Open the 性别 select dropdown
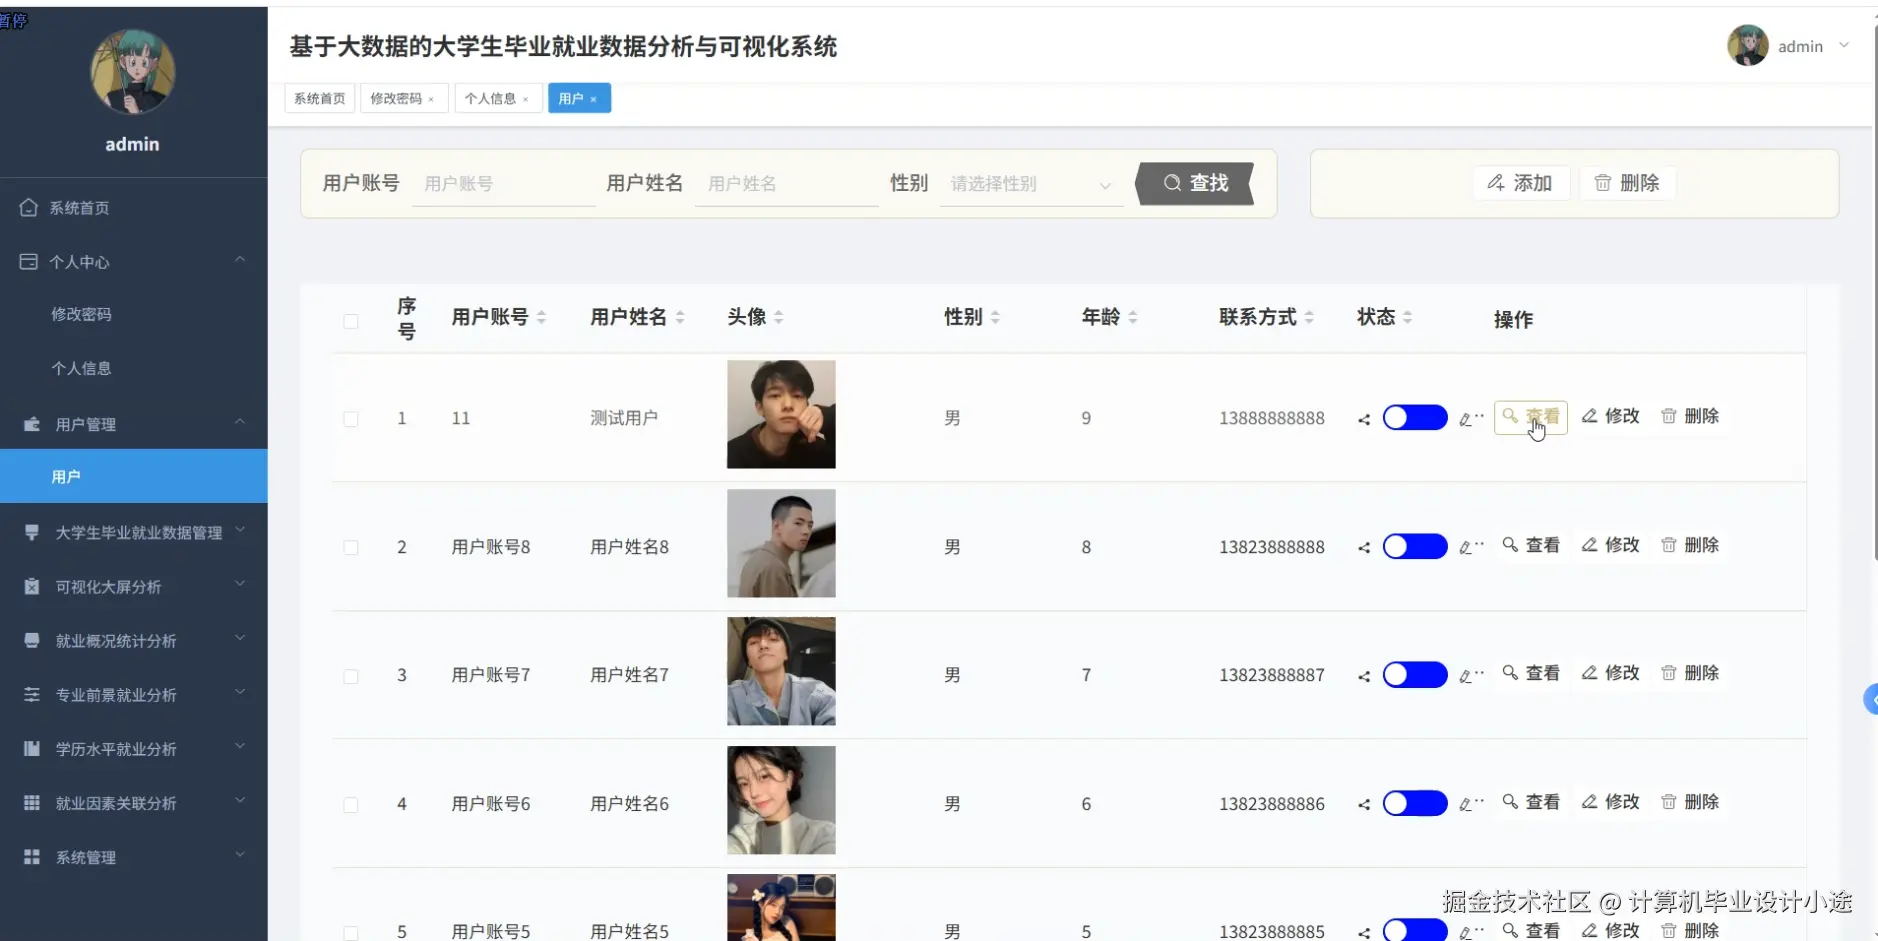 (x=1030, y=184)
